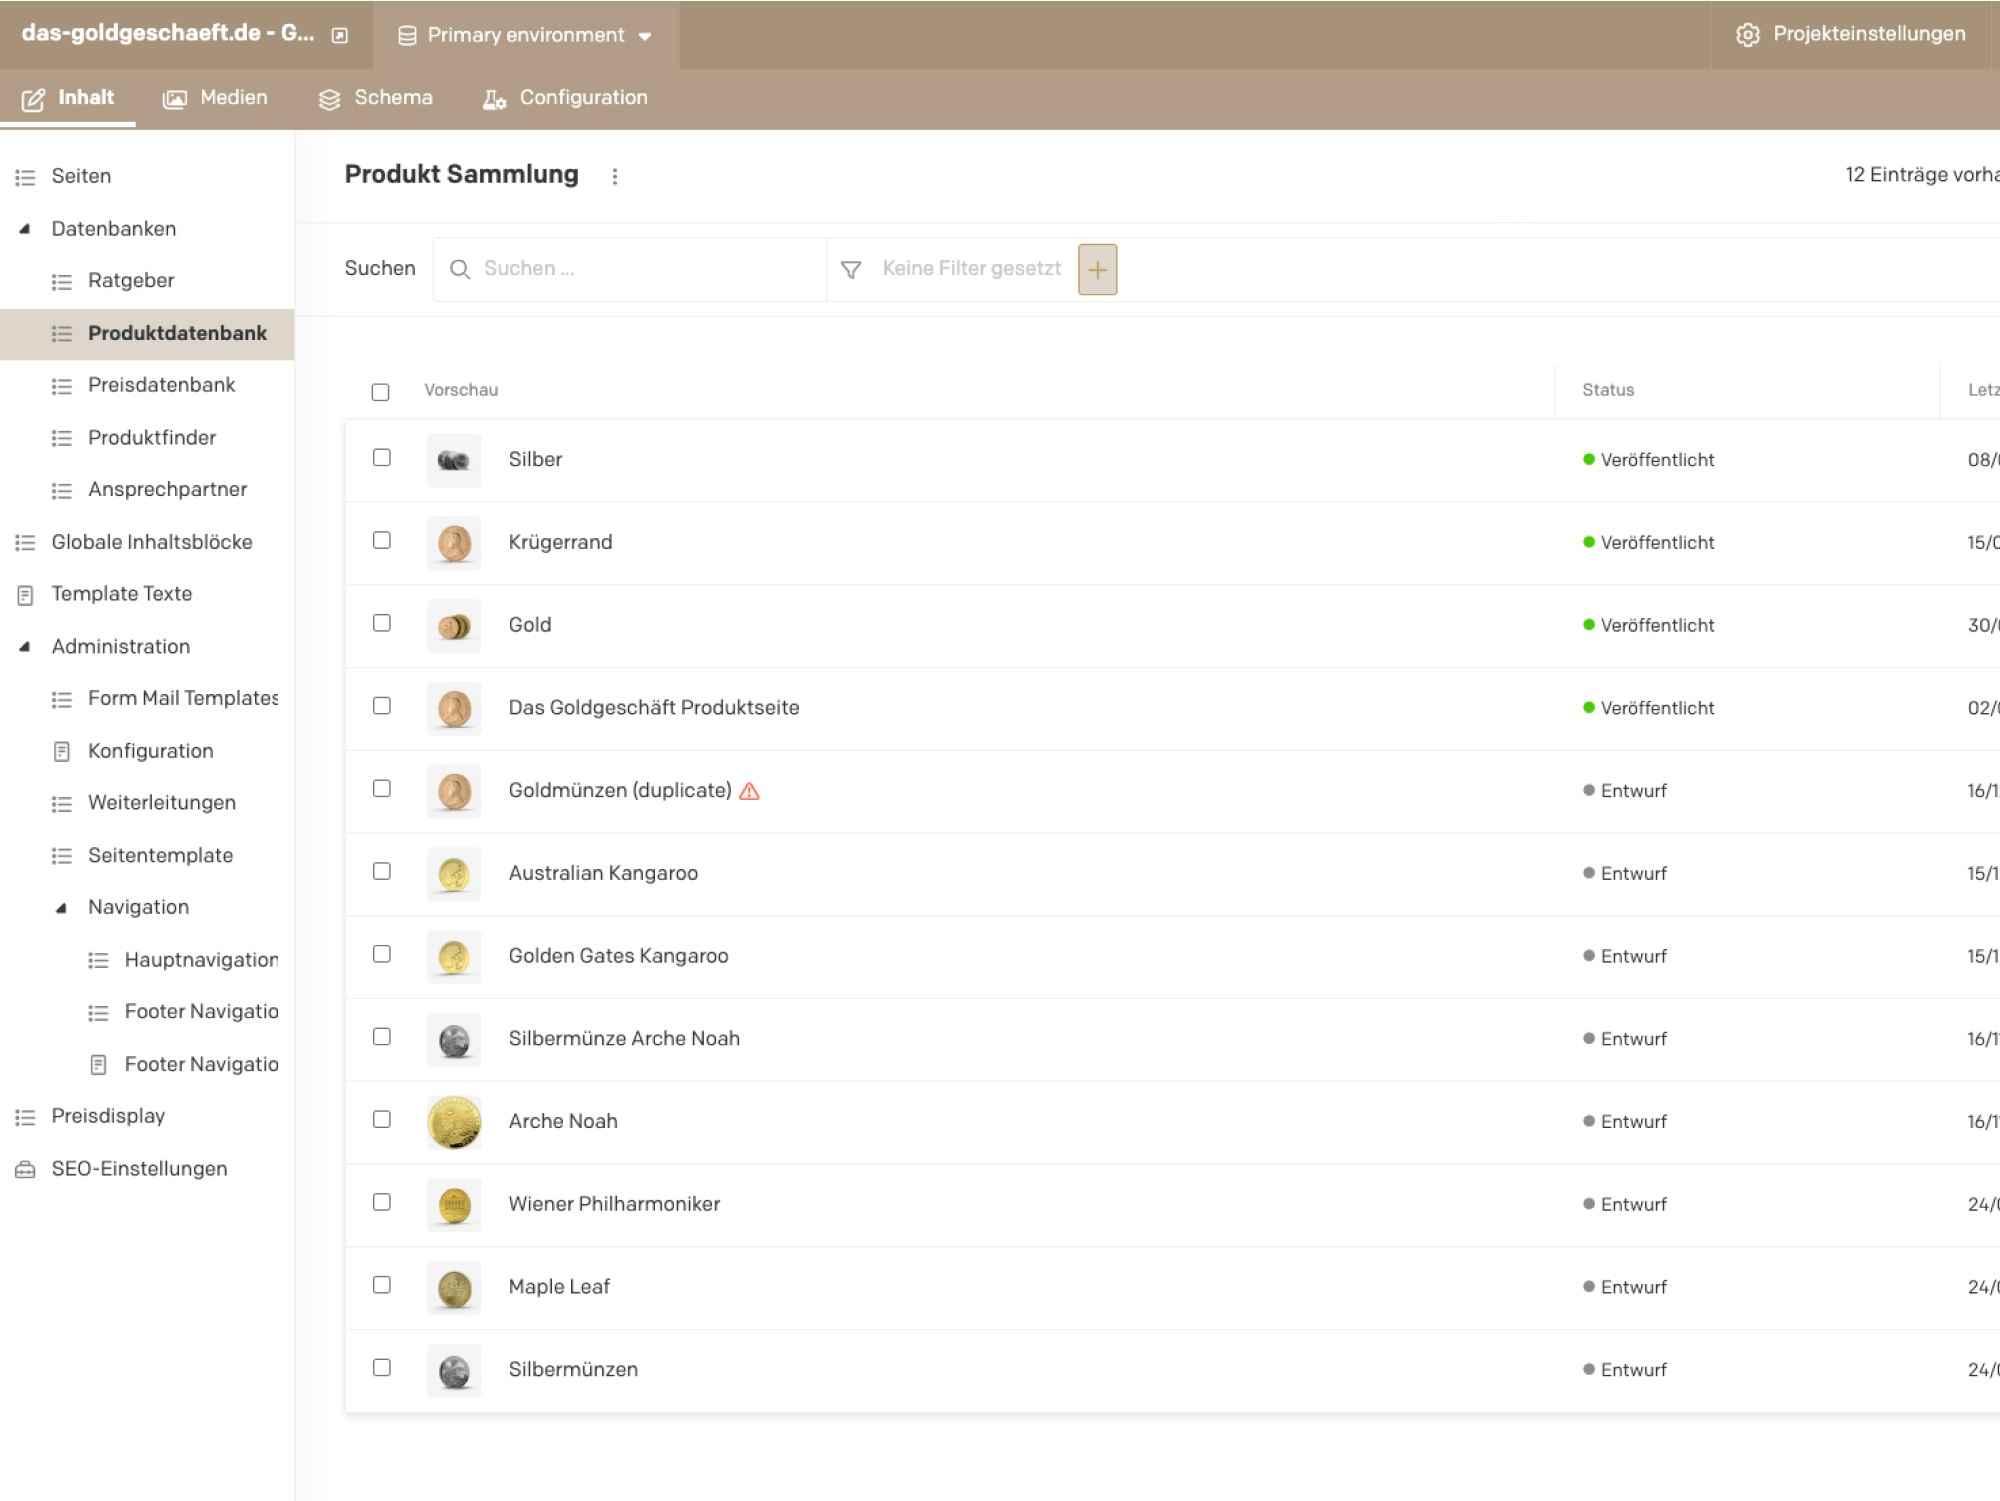This screenshot has width=2000, height=1501.
Task: Open Form Mail Templates in the sidebar
Action: (183, 699)
